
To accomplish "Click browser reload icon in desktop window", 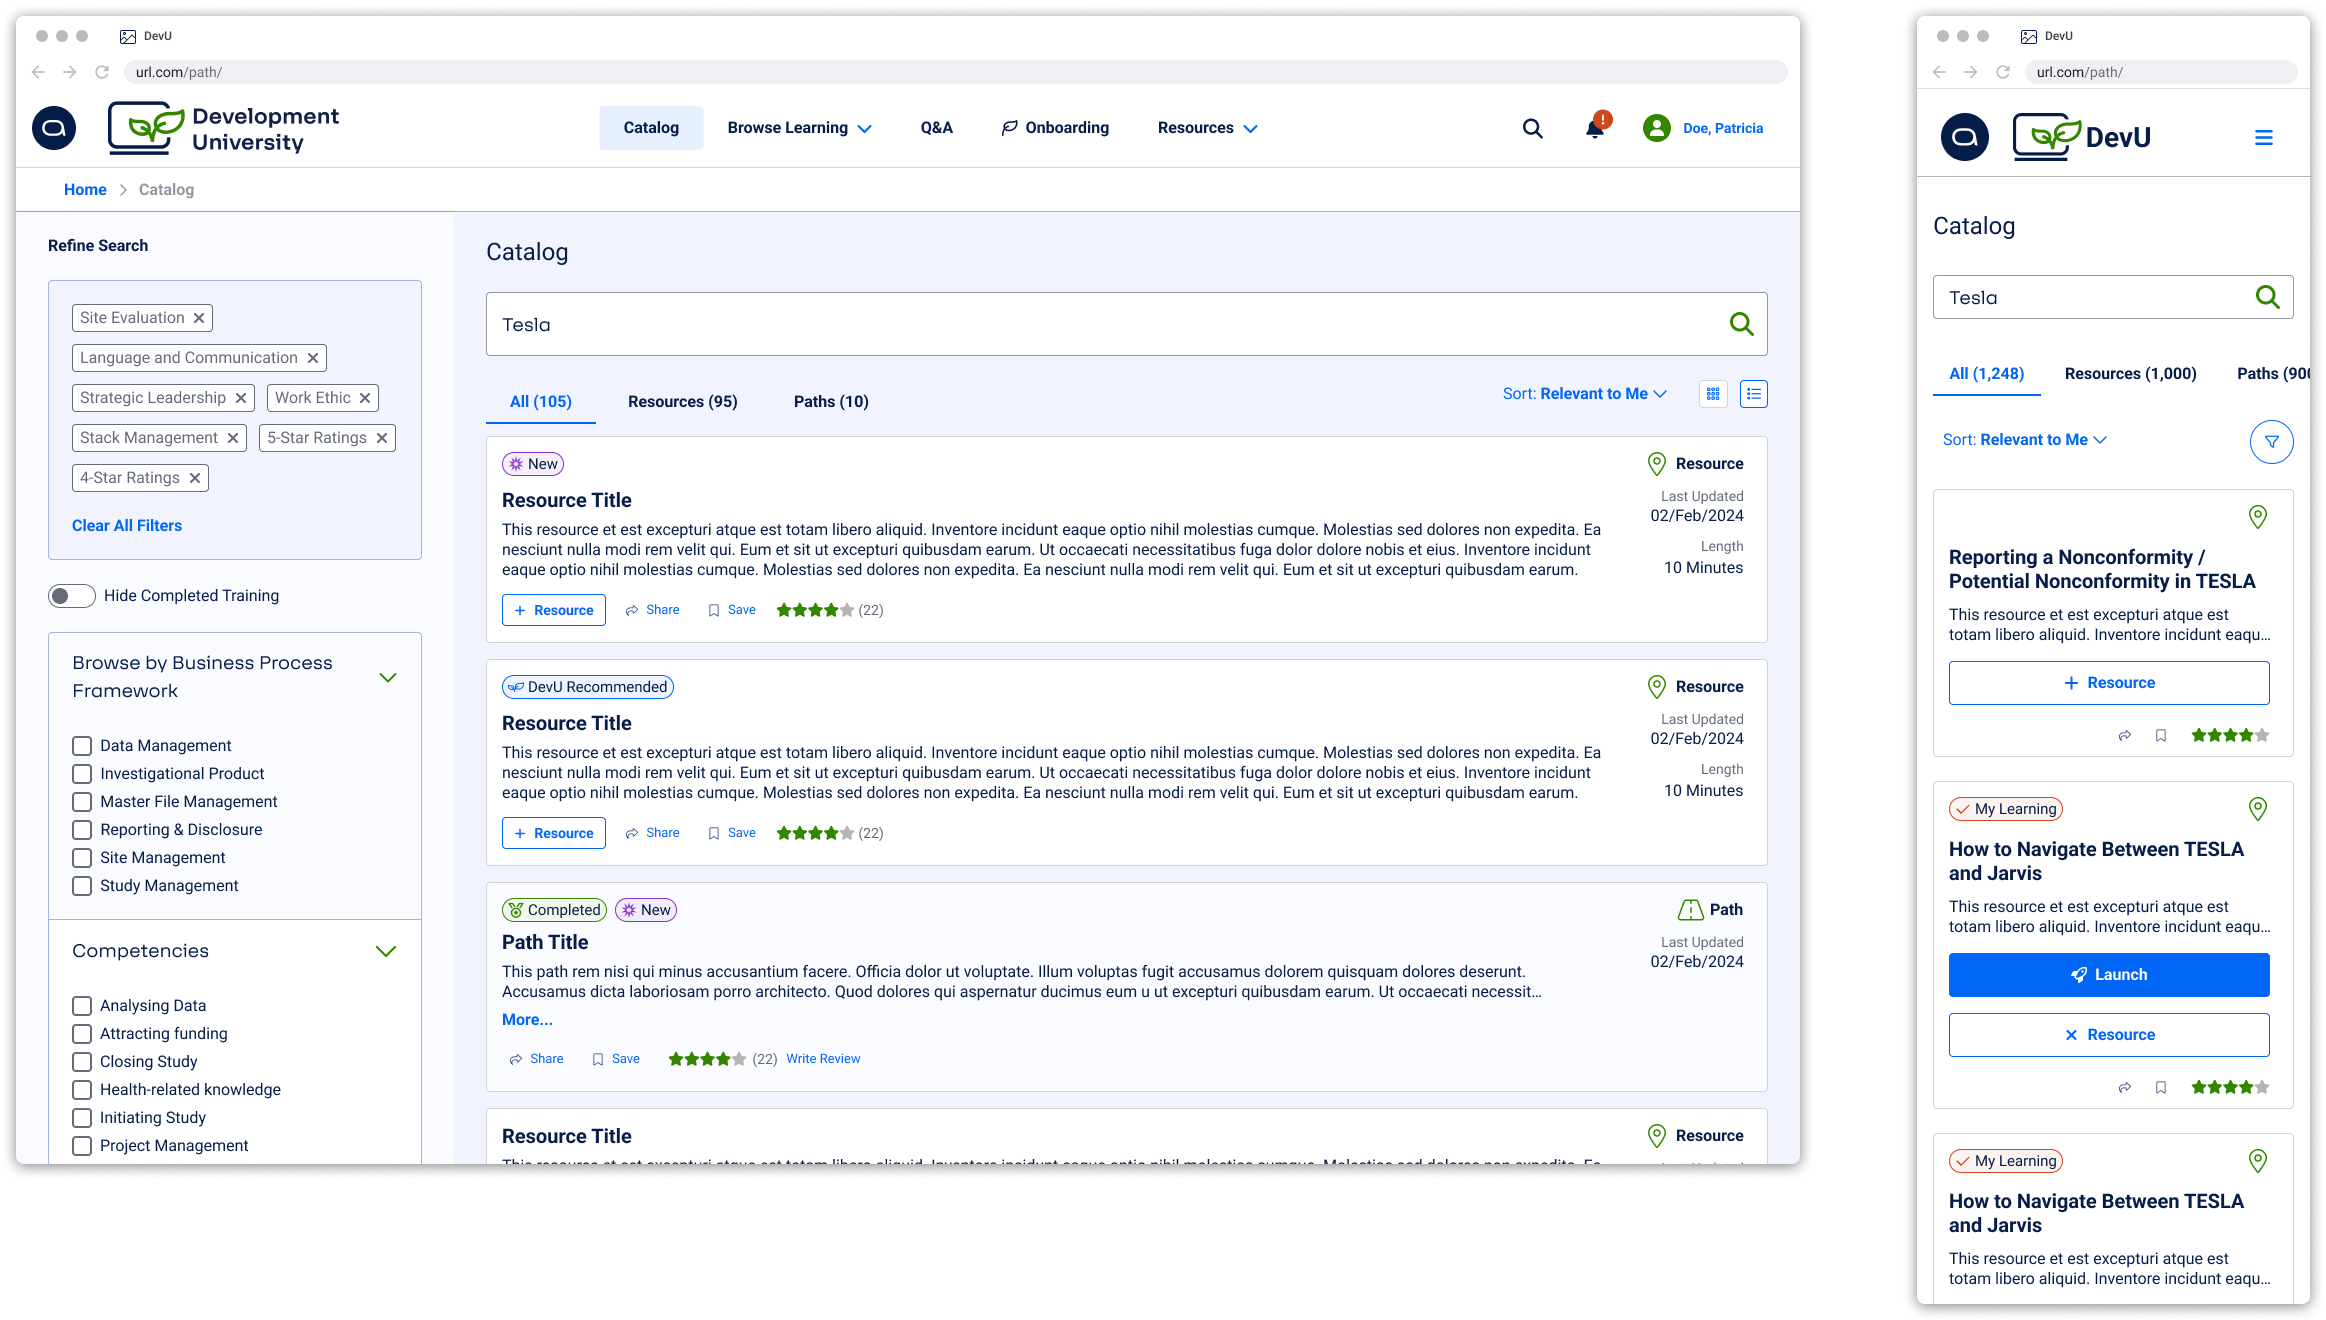I will 102,72.
